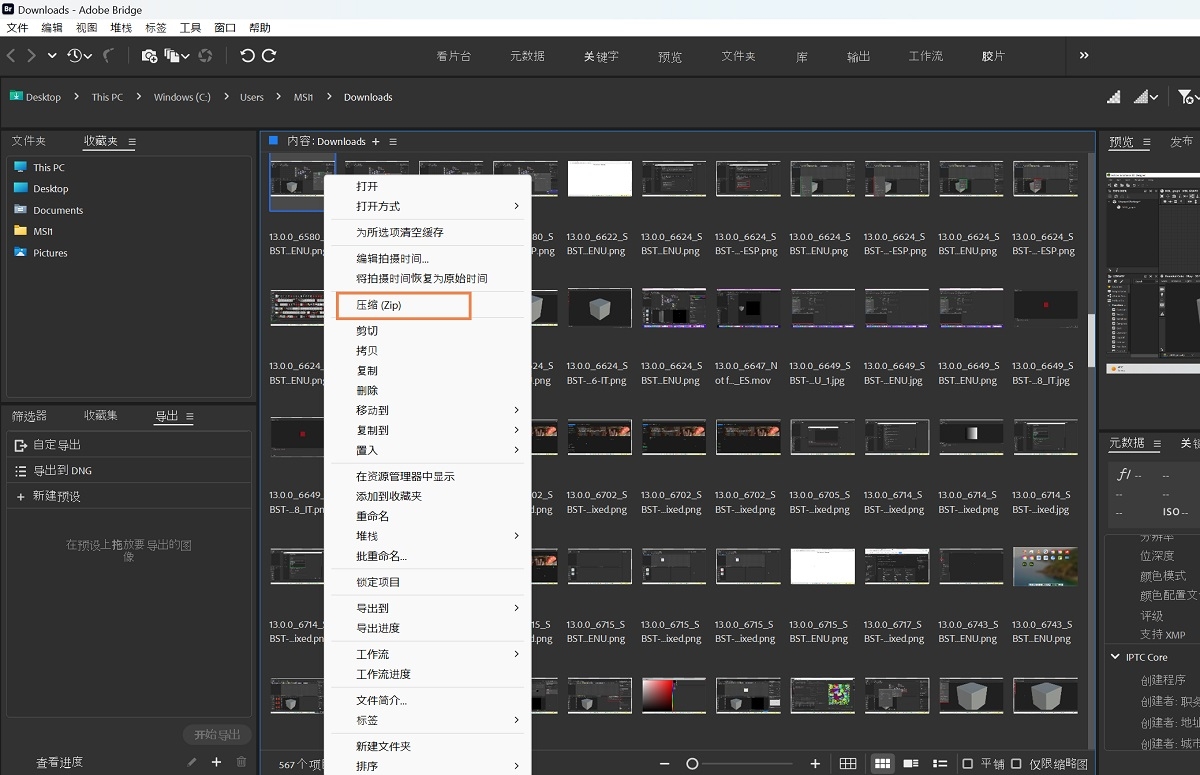1200x775 pixels.
Task: Switch to the 元数据 workspace tab
Action: point(527,56)
